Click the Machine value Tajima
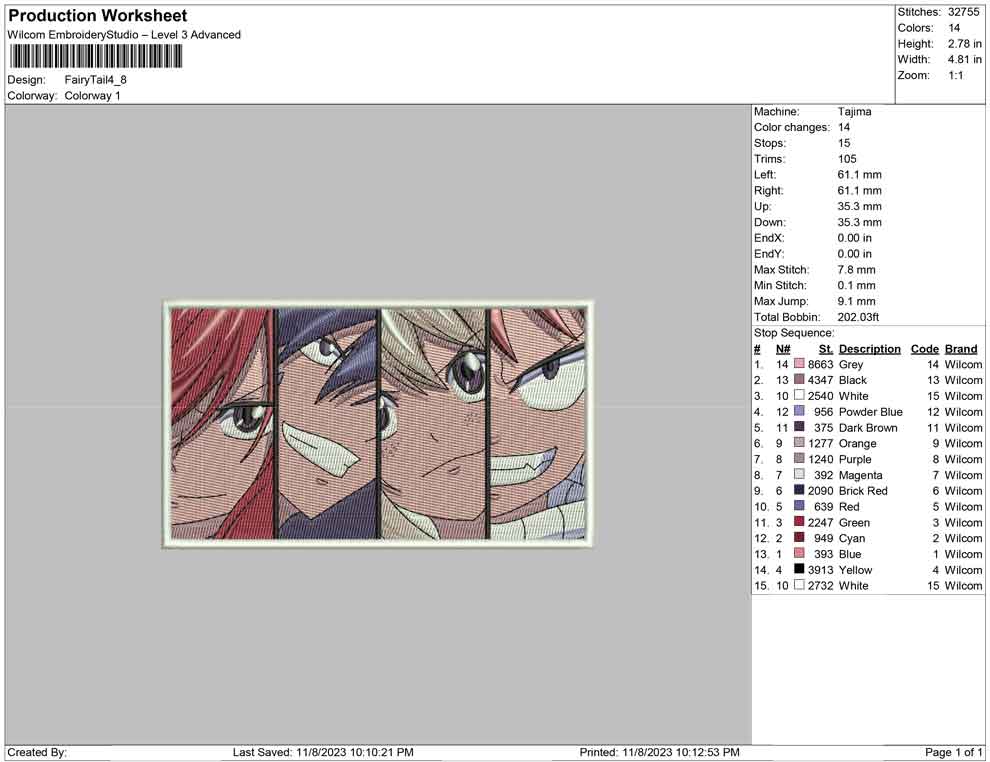Screen dimensions: 990x762 coord(854,112)
